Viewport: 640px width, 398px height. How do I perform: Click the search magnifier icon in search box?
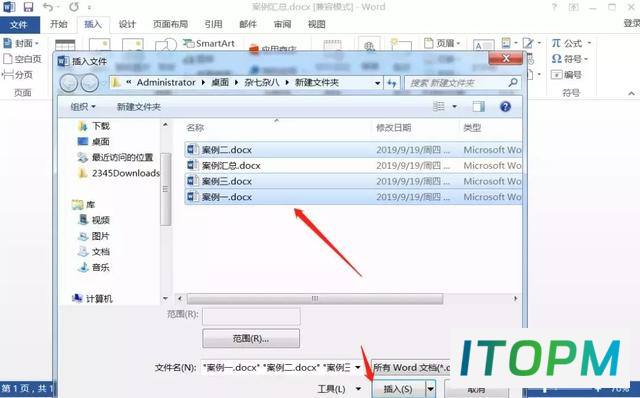coord(513,83)
